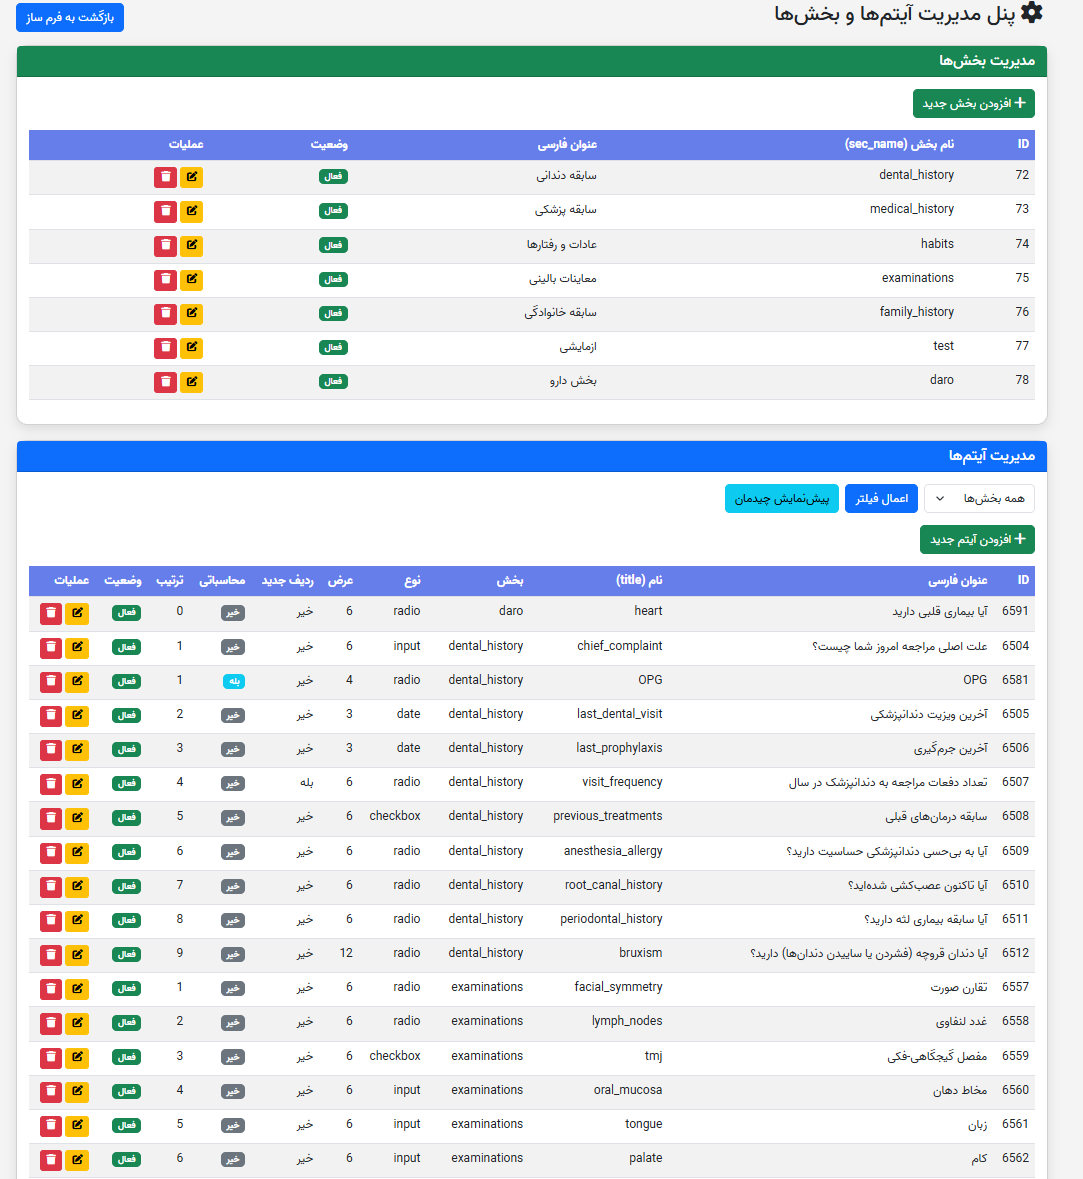Delete the root_canal_history item
The height and width of the screenshot is (1179, 1083).
click(x=51, y=887)
